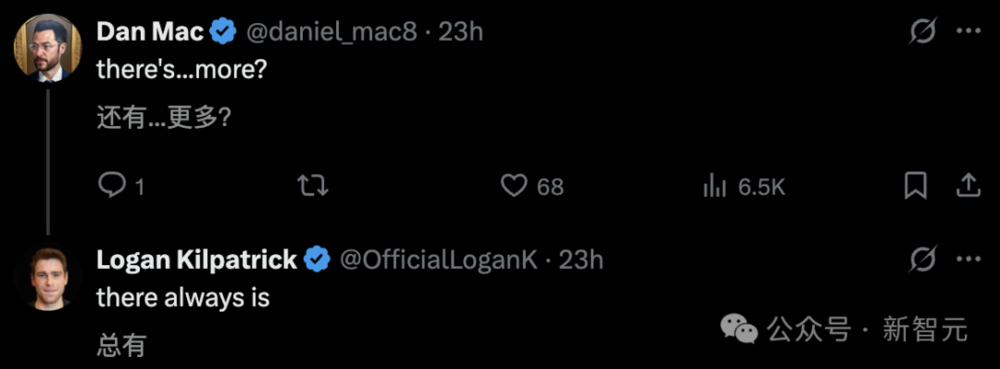This screenshot has width=1000, height=369.
Task: Click the reply icon on Dan Mac's tweet
Action: point(113,187)
